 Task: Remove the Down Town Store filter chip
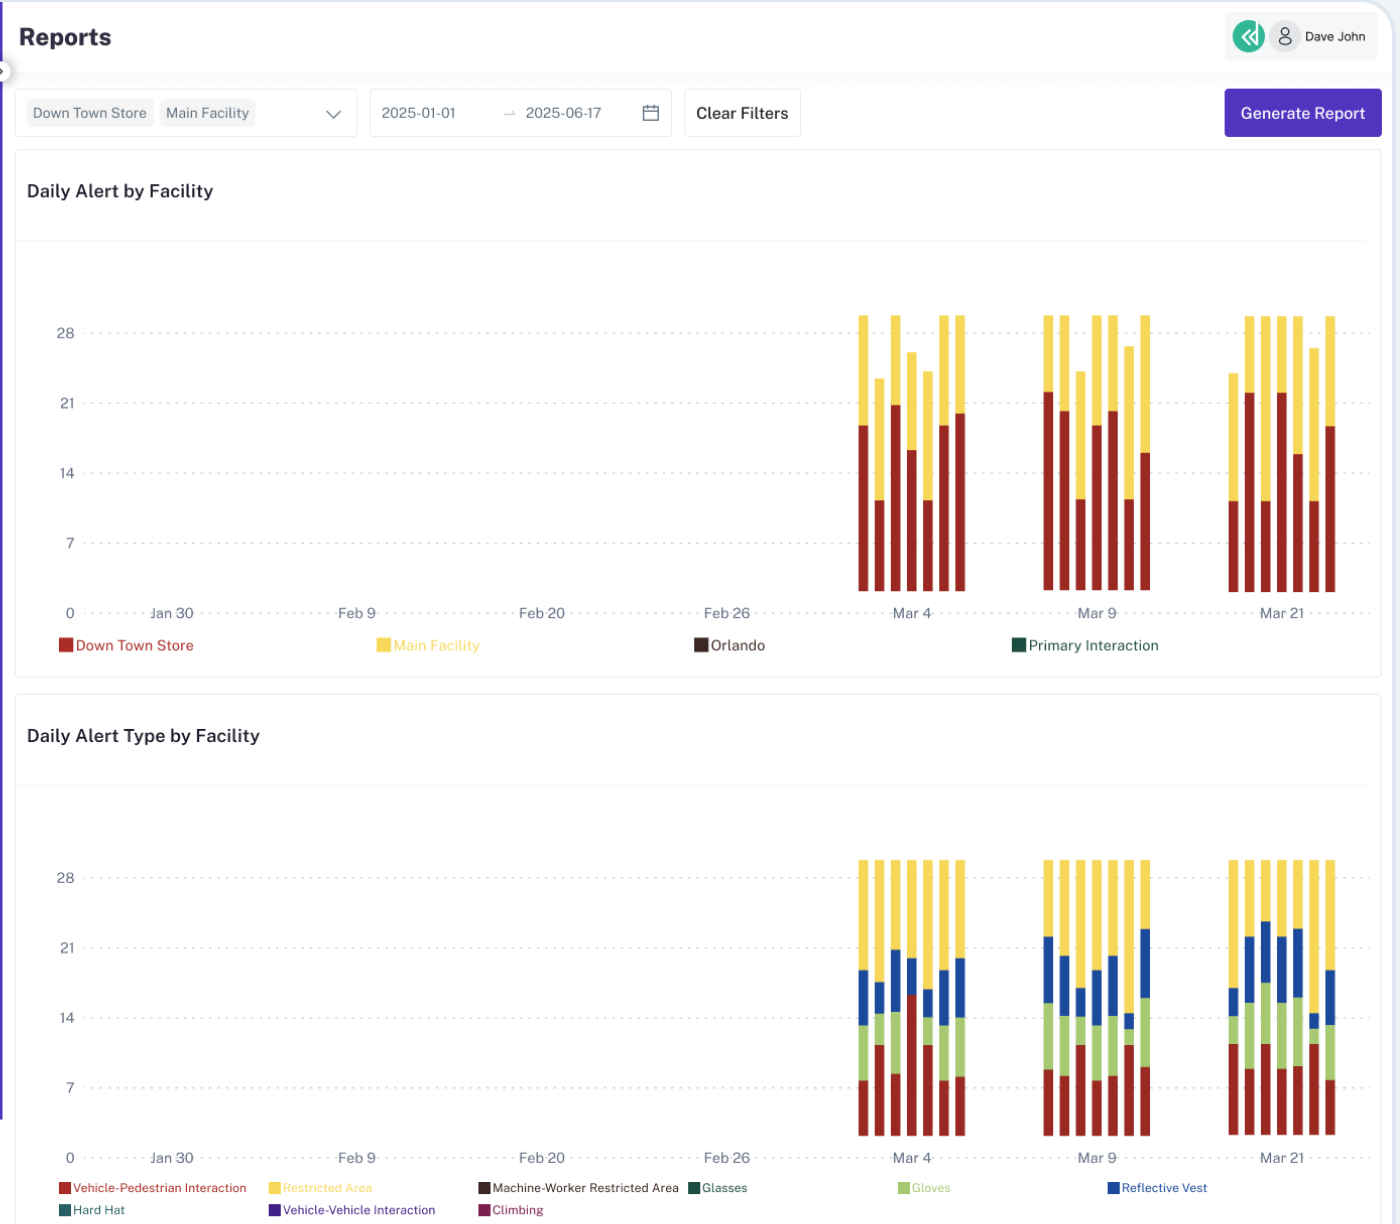[89, 112]
